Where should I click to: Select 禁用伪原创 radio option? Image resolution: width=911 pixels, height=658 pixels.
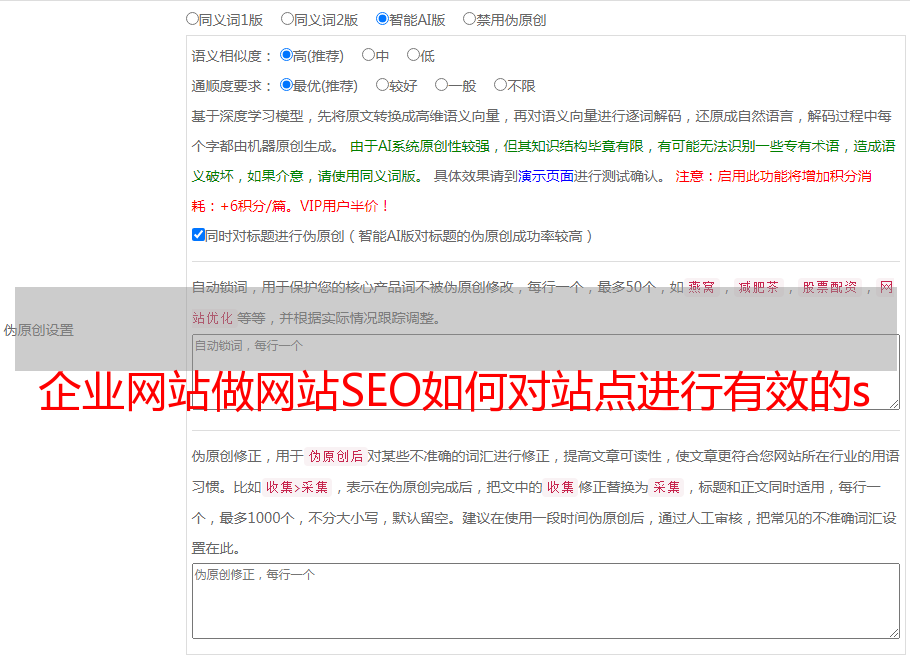click(469, 19)
